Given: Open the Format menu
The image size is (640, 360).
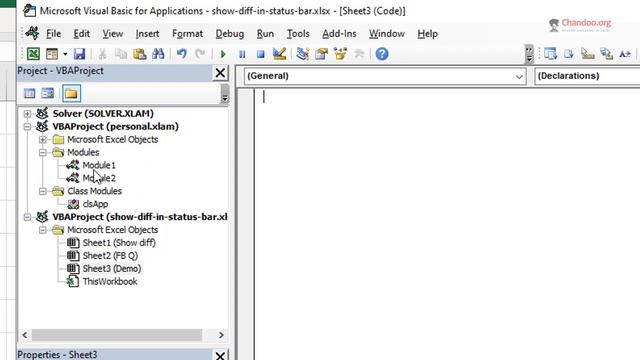Looking at the screenshot, I should [x=187, y=34].
